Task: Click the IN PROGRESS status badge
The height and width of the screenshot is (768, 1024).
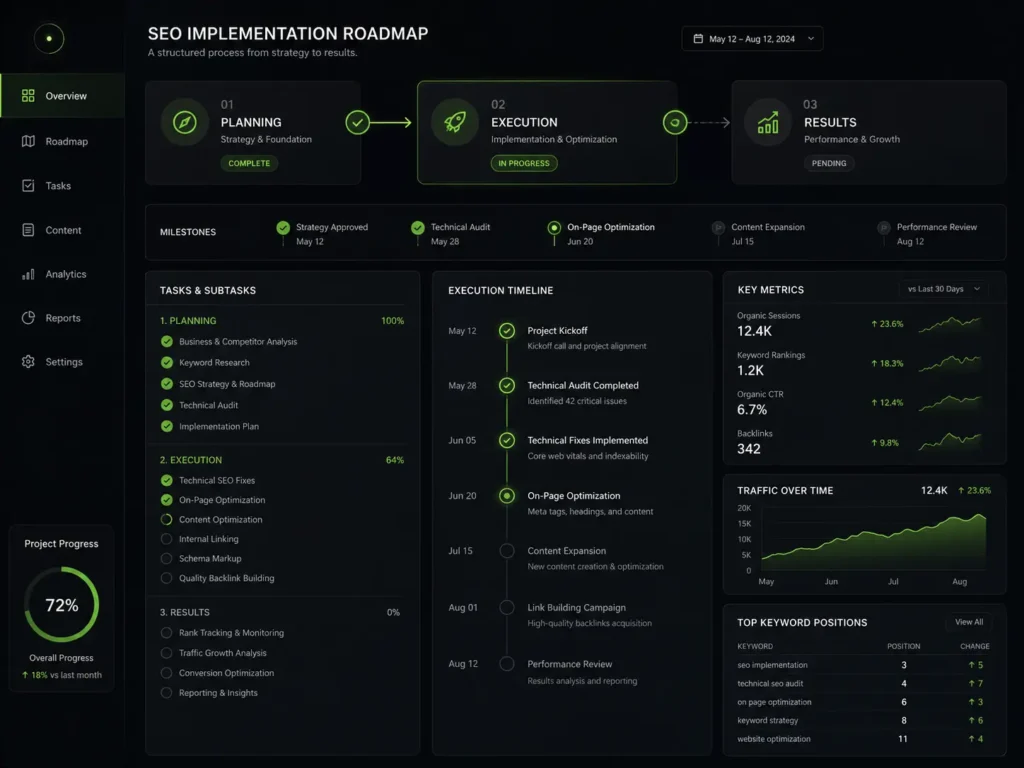Action: 524,163
